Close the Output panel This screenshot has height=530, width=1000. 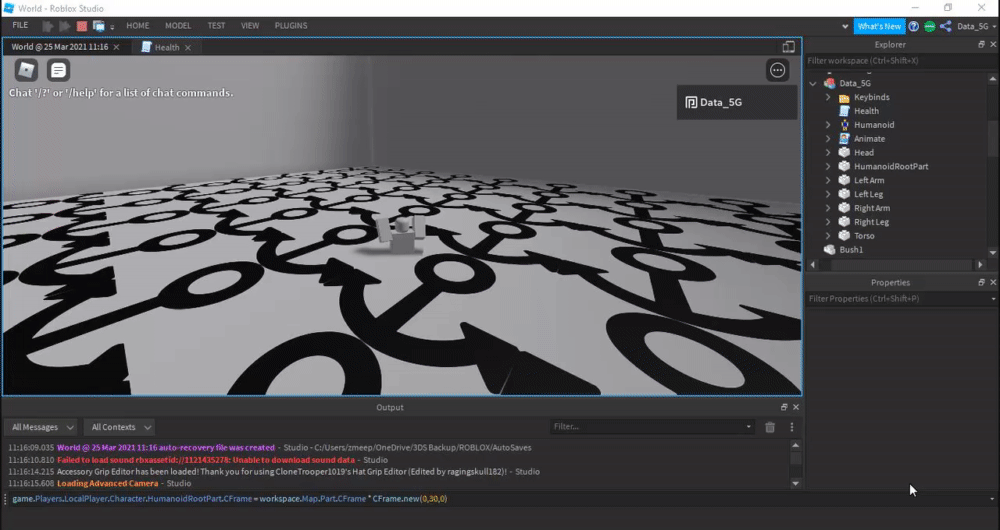795,407
